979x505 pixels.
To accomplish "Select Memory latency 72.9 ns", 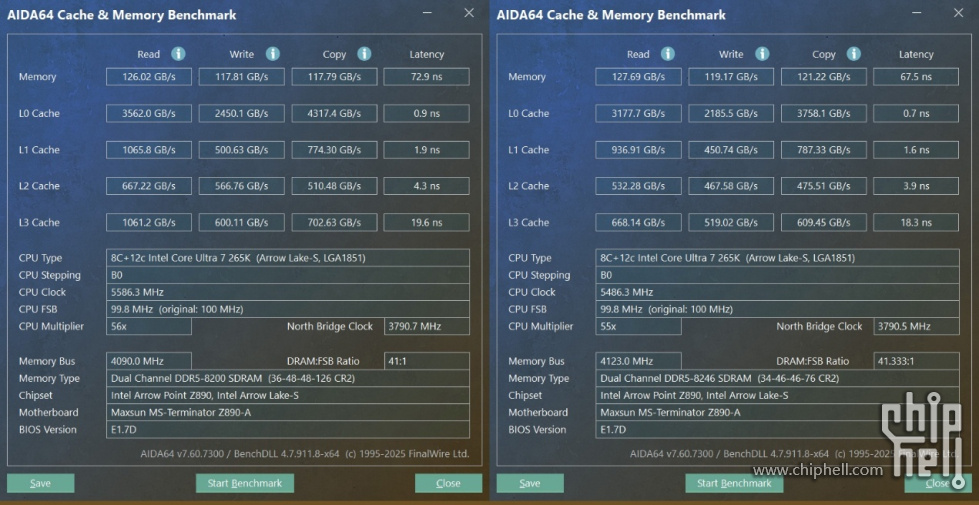I will tap(426, 77).
